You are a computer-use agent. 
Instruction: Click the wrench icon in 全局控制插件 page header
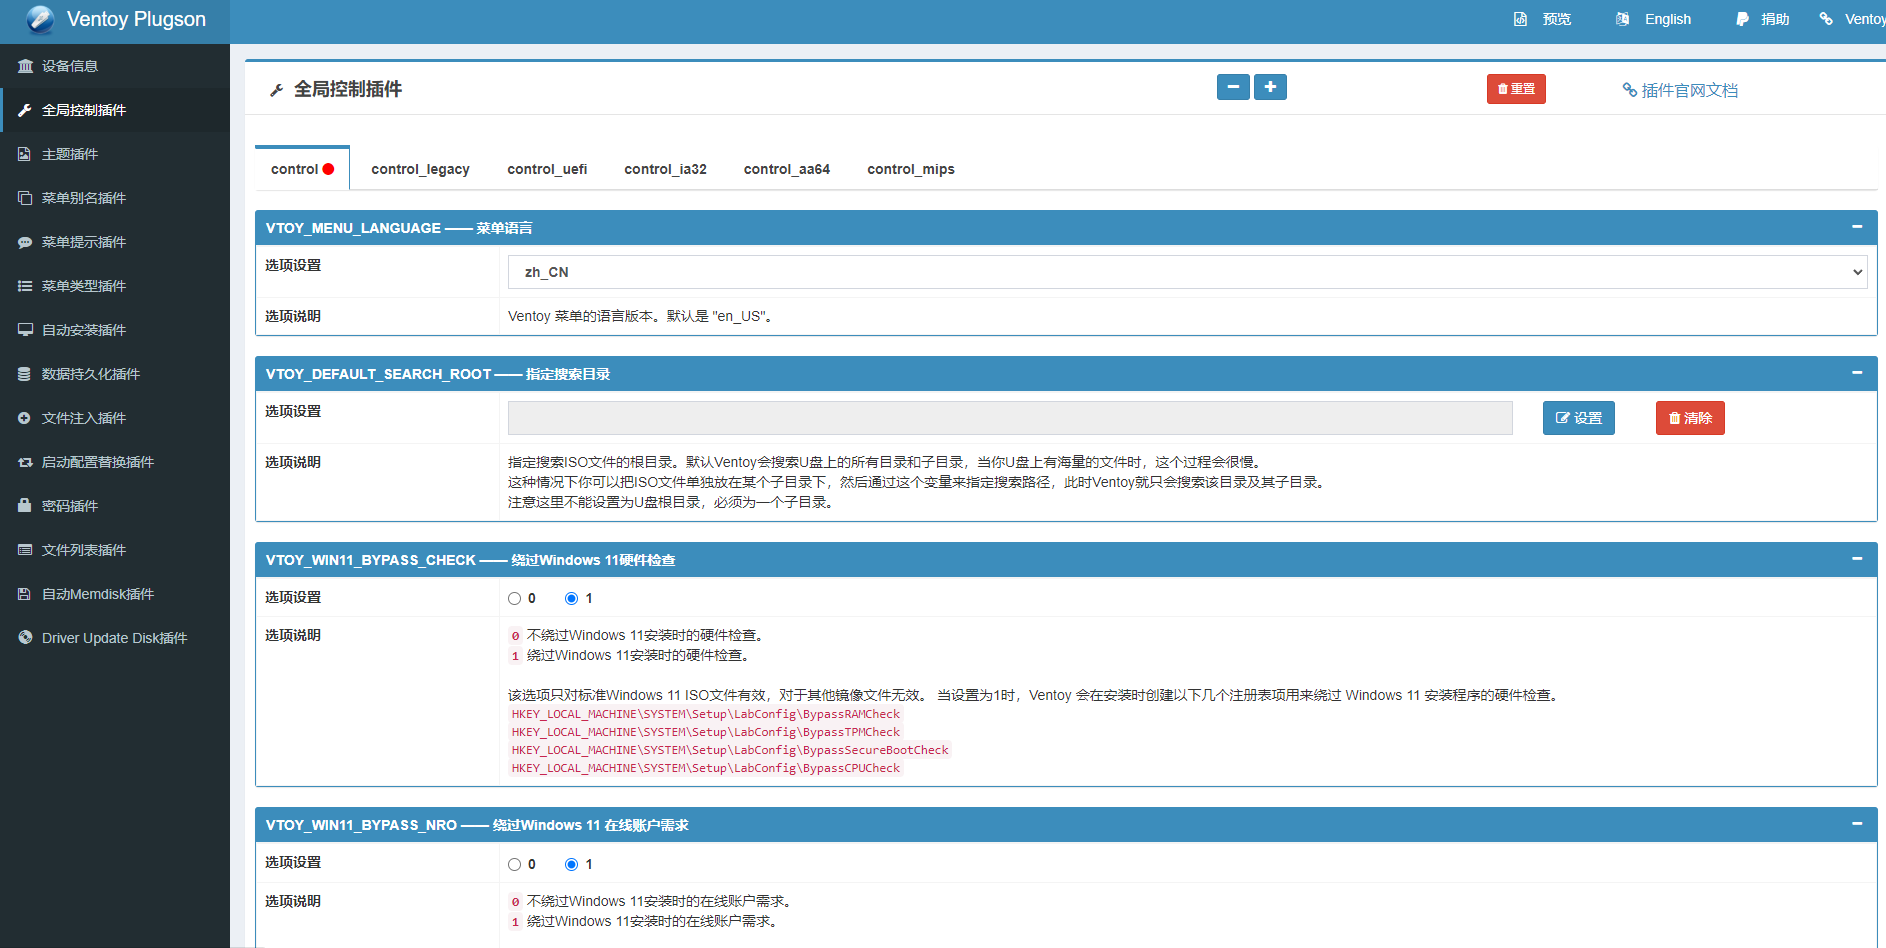click(x=277, y=90)
